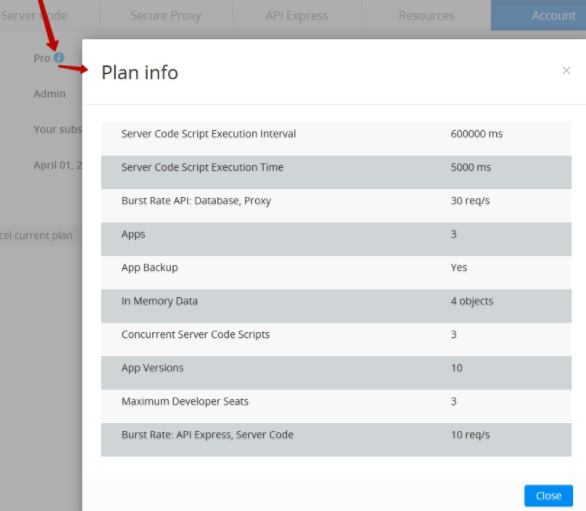Click the App Versions label

pyautogui.click(x=152, y=368)
